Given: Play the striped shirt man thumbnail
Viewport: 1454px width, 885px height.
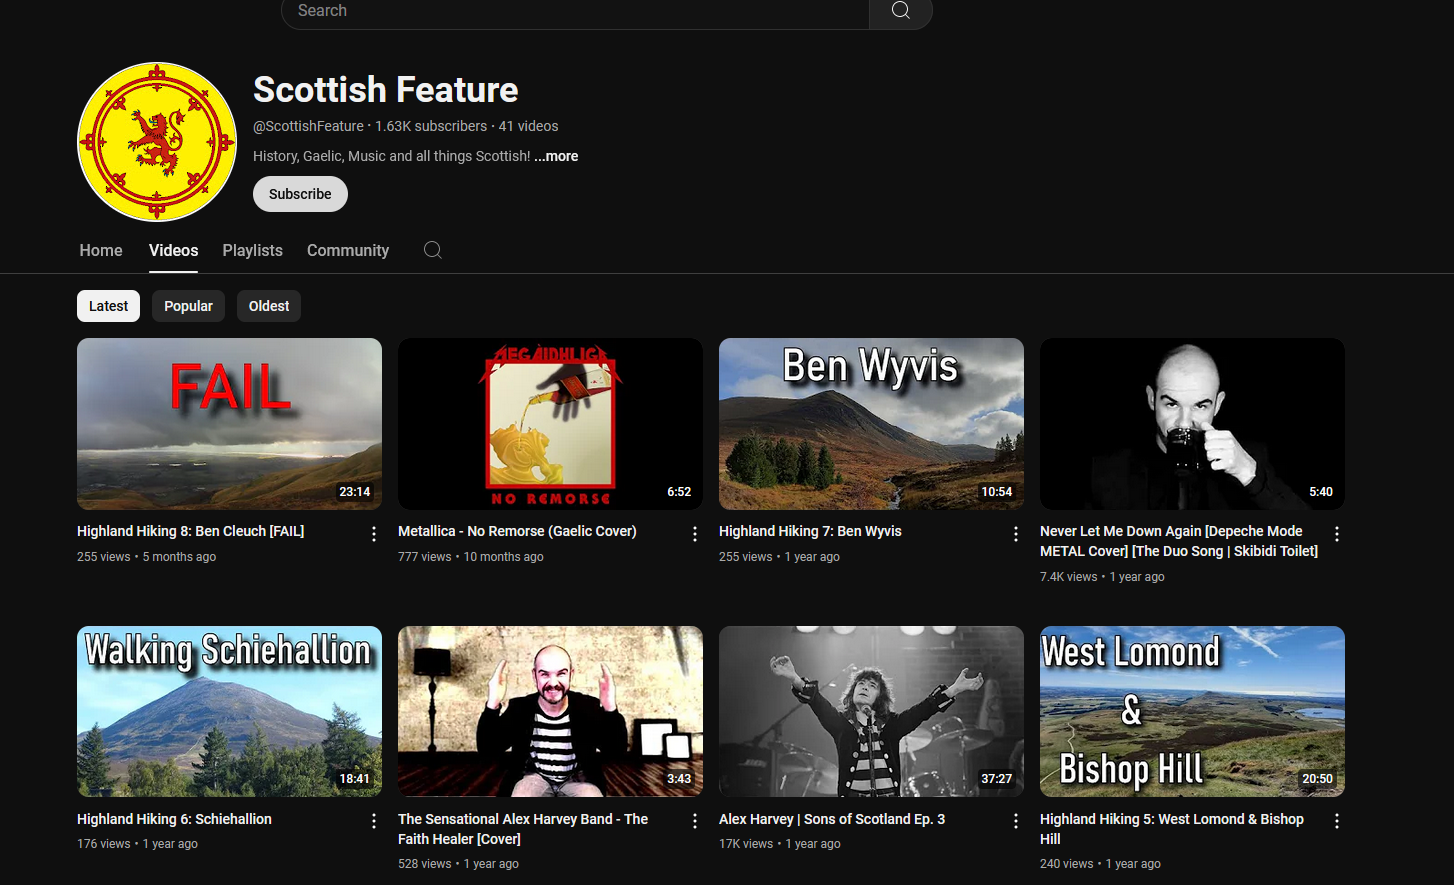Looking at the screenshot, I should click(x=550, y=711).
